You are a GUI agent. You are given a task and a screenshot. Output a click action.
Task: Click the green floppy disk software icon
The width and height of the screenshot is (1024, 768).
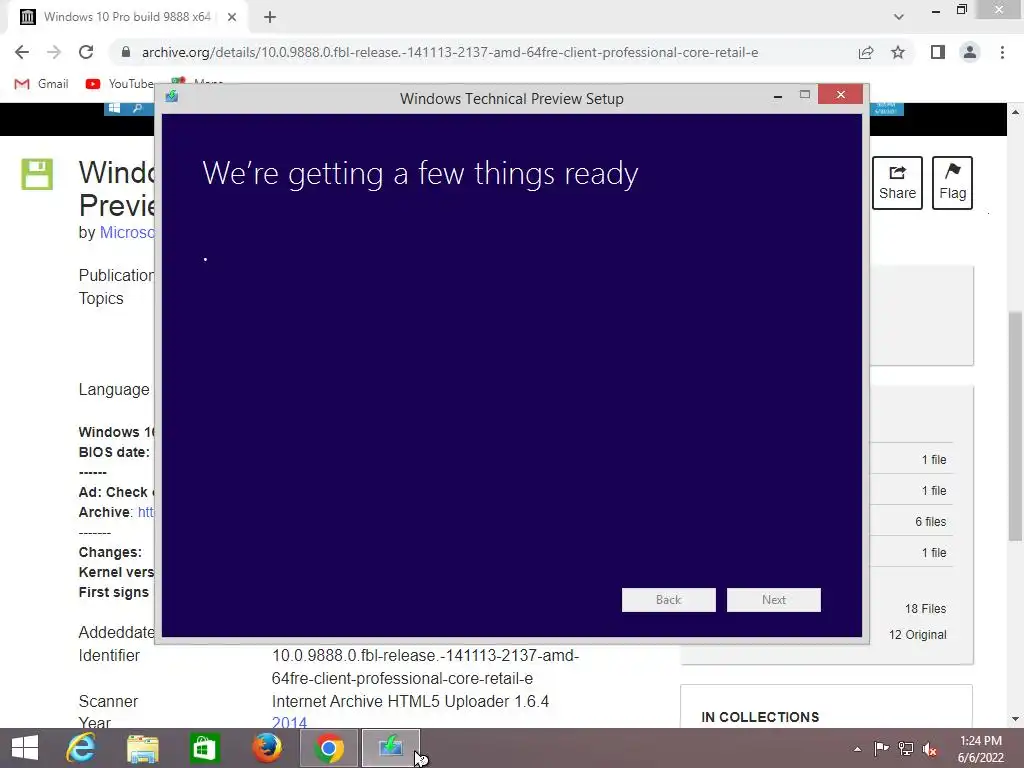37,174
